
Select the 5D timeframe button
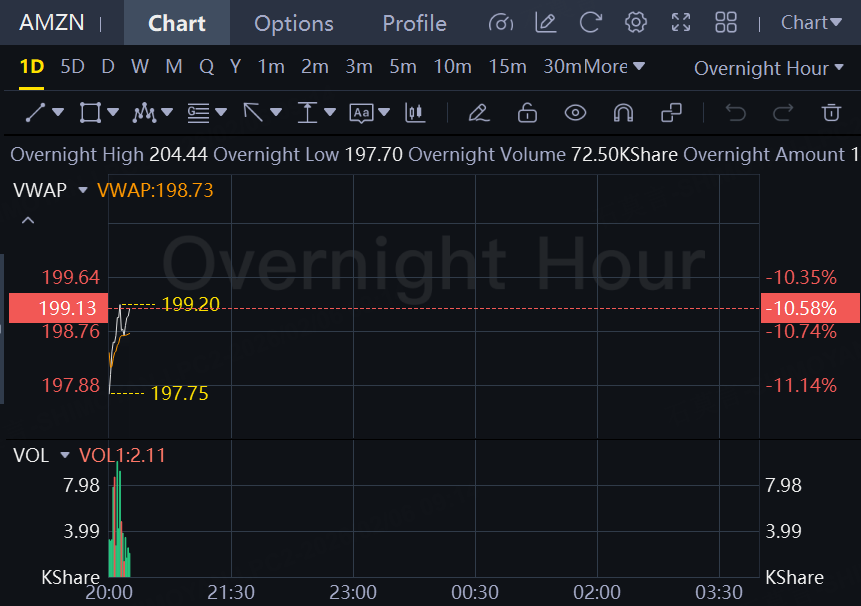tap(72, 67)
